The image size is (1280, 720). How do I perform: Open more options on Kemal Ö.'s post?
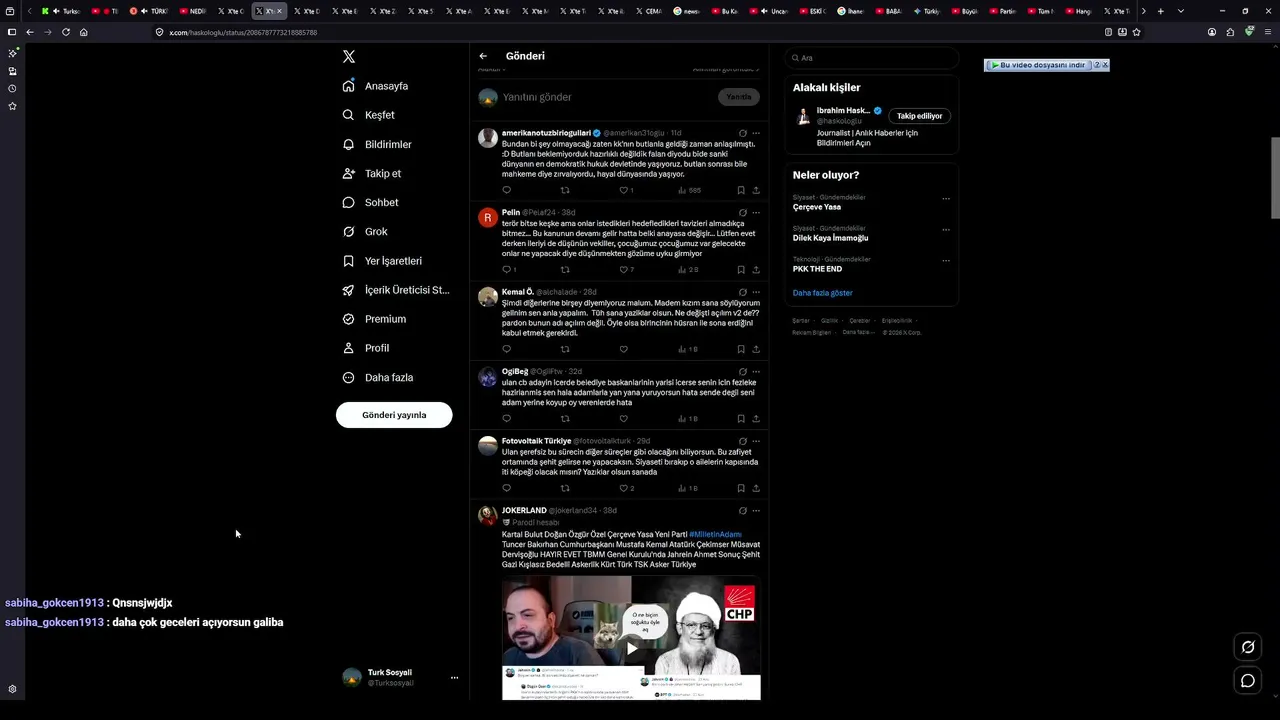click(x=756, y=292)
